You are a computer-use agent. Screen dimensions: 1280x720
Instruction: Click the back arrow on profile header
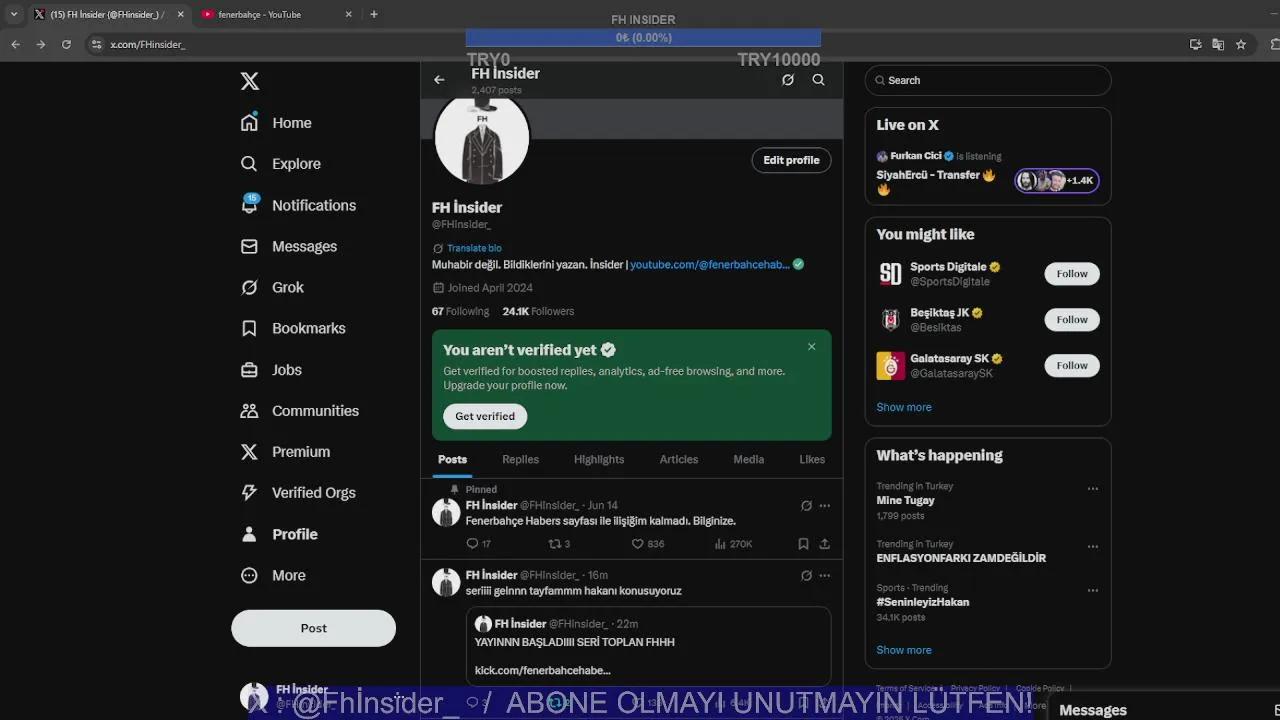pyautogui.click(x=439, y=80)
